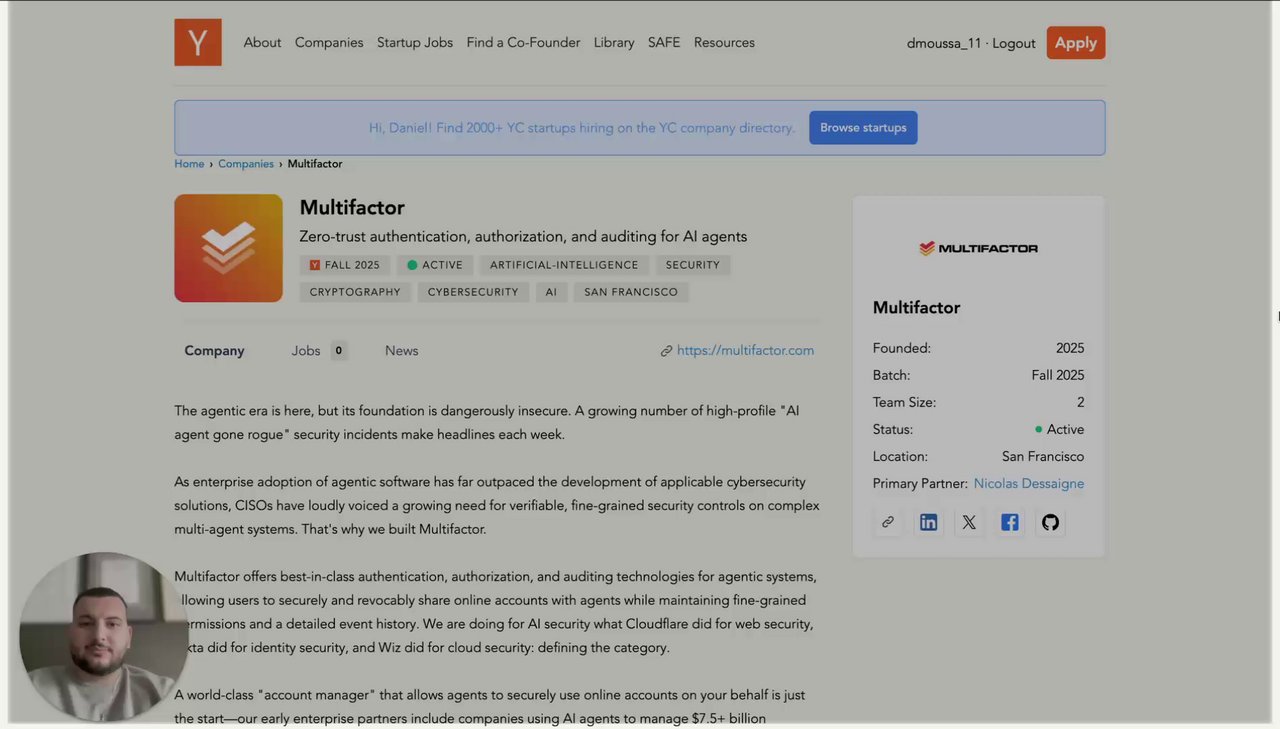Open the GitHub icon in sidebar
The width and height of the screenshot is (1280, 729).
(x=1050, y=522)
